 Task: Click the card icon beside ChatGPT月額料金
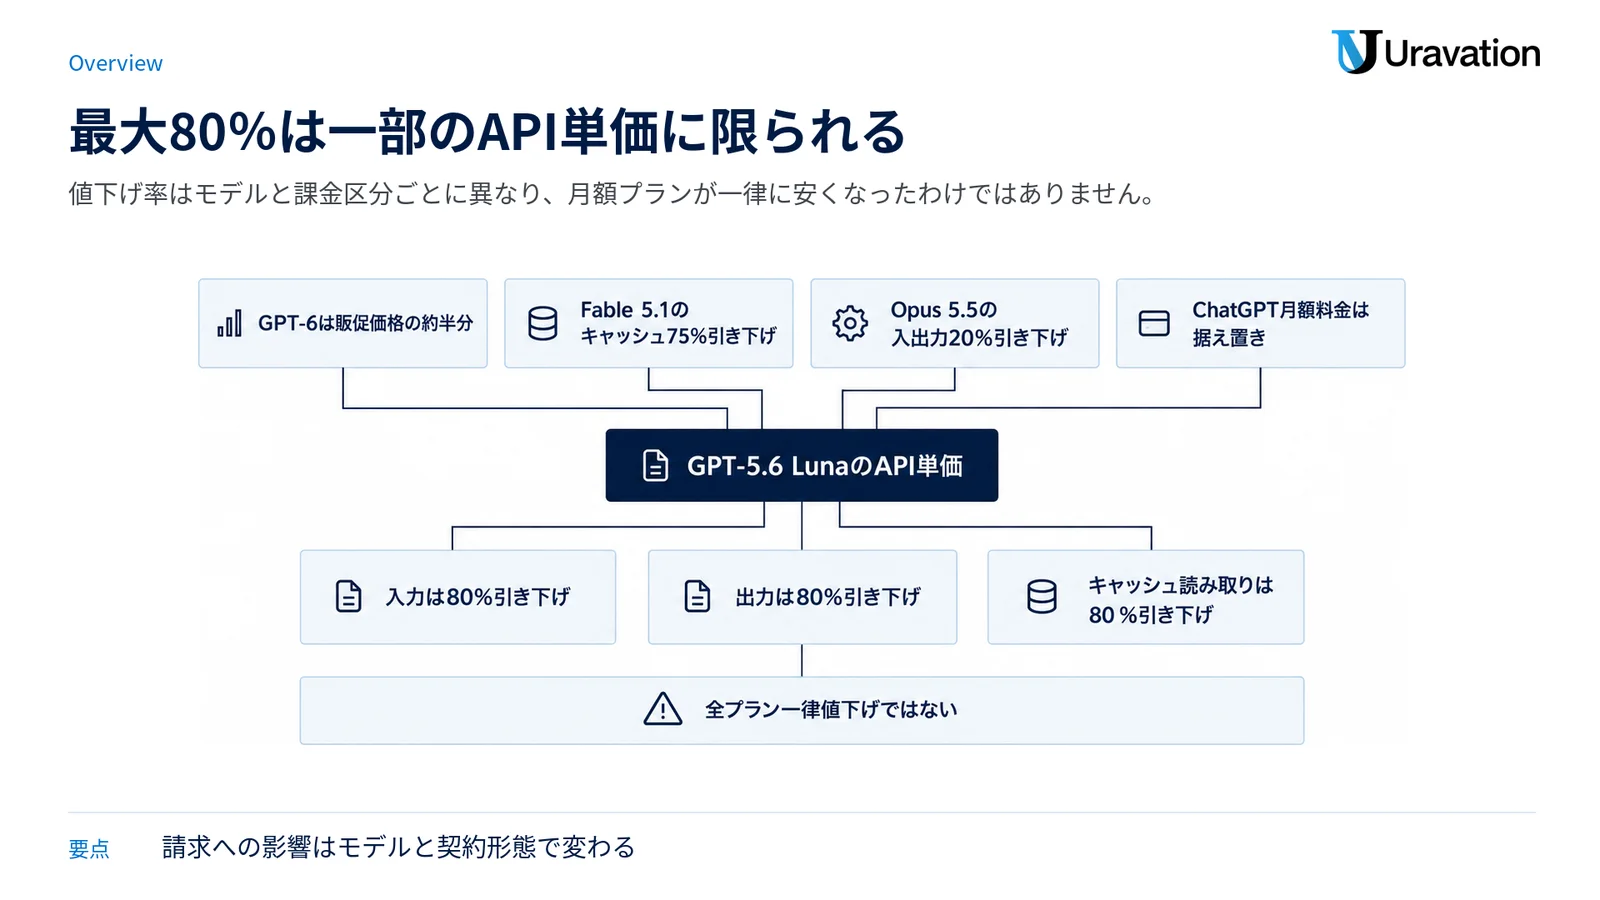coord(1154,324)
